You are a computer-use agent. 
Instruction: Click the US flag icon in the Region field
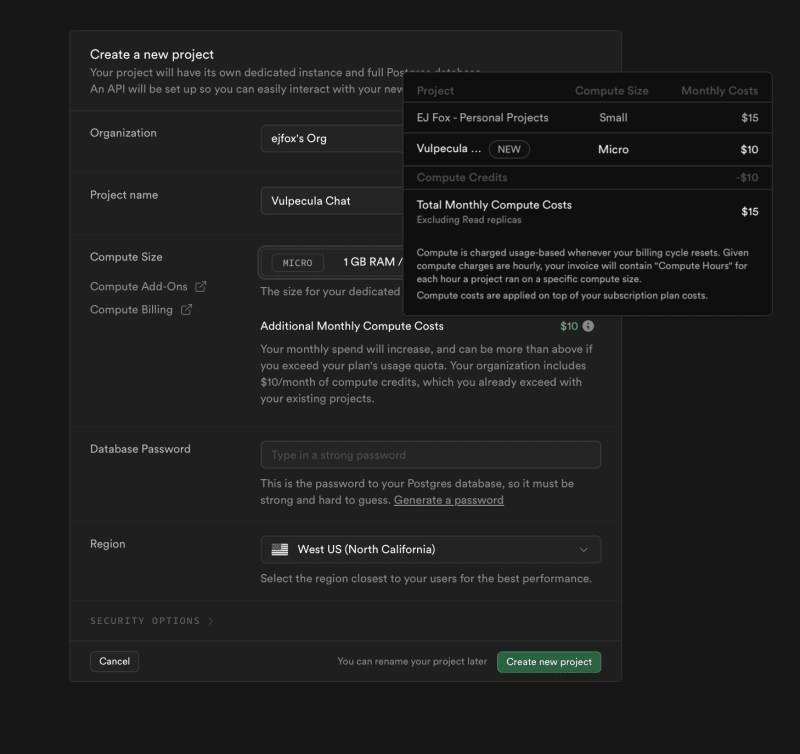280,549
